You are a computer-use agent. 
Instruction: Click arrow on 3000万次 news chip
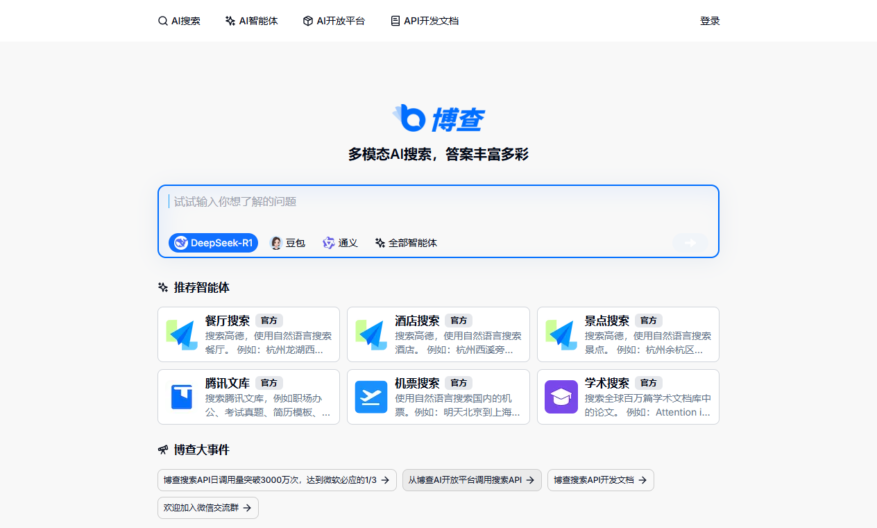(x=385, y=480)
